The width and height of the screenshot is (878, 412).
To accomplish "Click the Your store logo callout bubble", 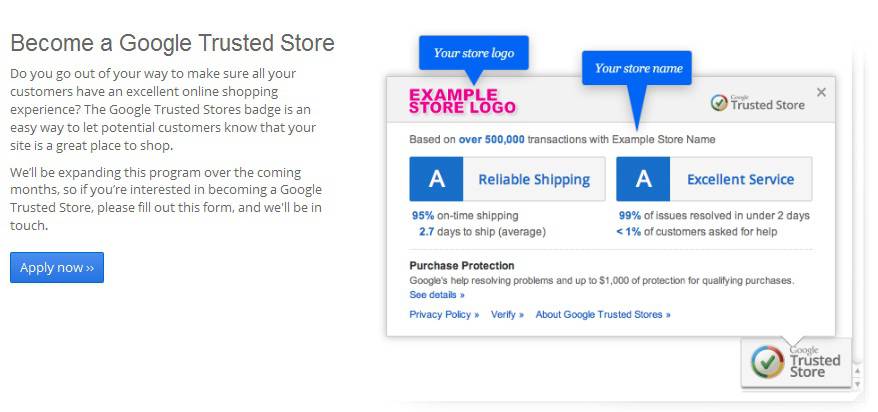I will point(474,53).
